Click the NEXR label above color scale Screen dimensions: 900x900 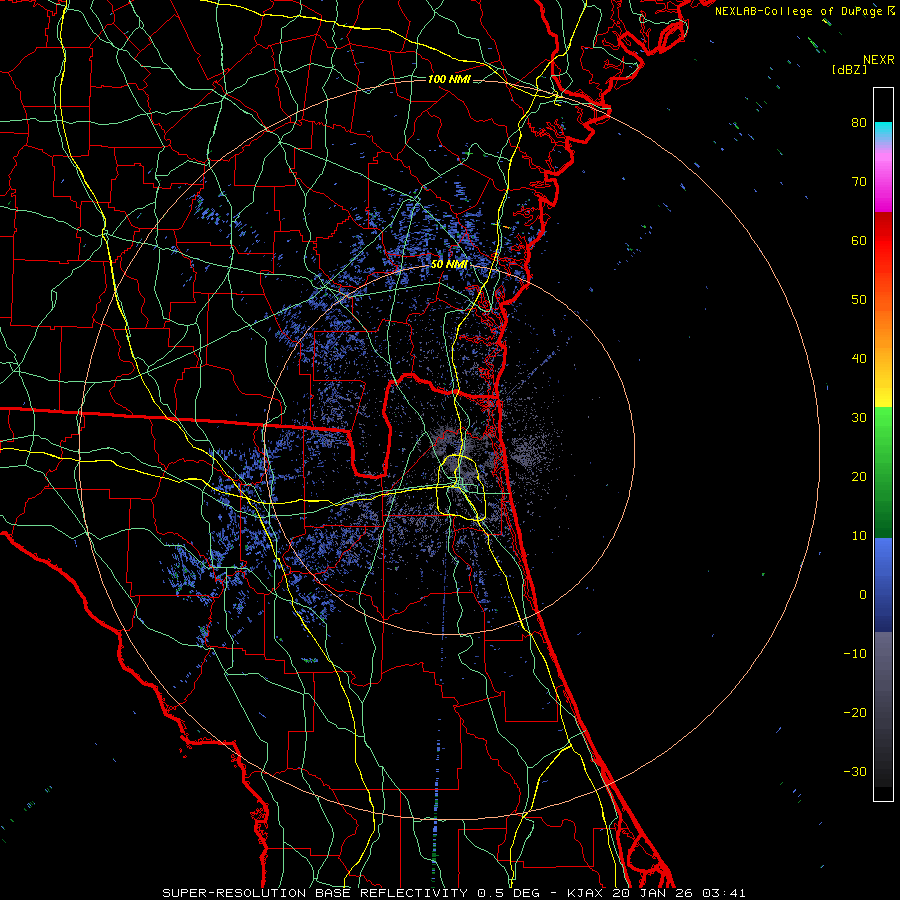pos(878,60)
